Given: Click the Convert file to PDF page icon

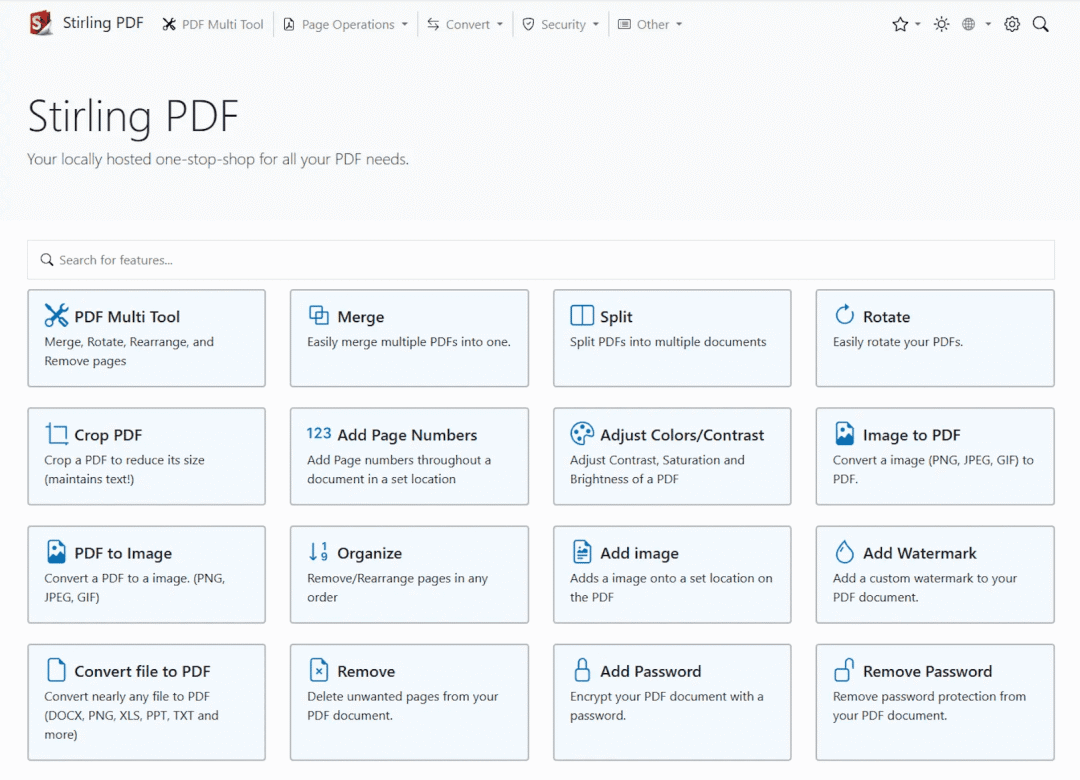Looking at the screenshot, I should point(56,670).
